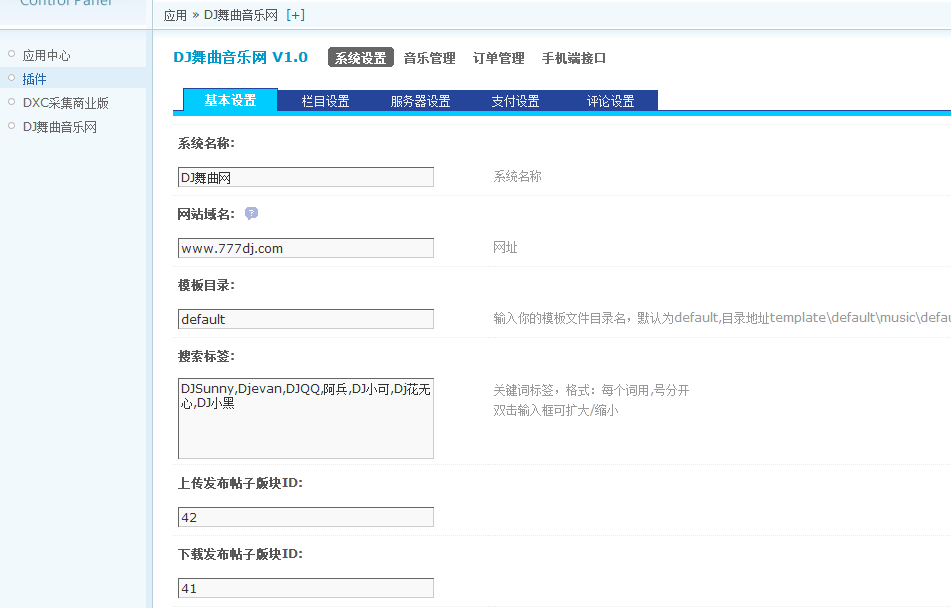The width and height of the screenshot is (951, 608).
Task: Switch to the 服务器设置 sub-tab
Action: point(423,100)
